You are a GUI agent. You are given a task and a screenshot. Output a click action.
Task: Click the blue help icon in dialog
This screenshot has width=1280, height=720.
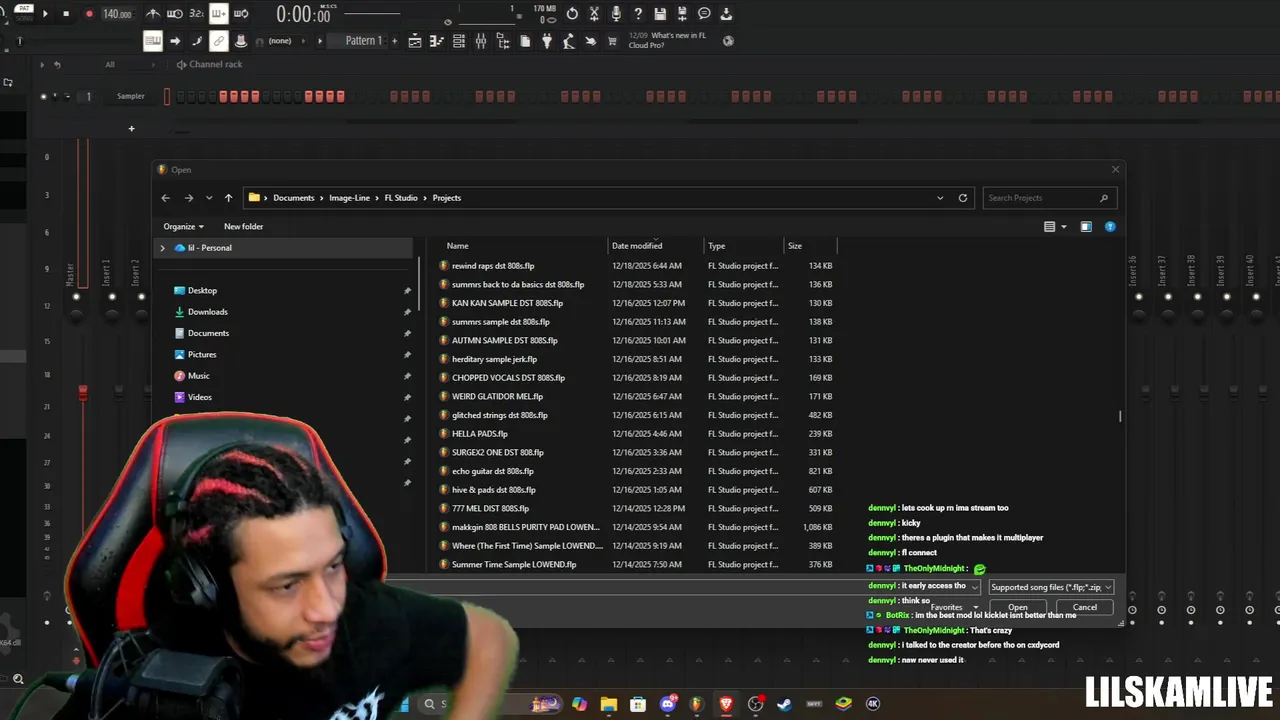(1110, 227)
